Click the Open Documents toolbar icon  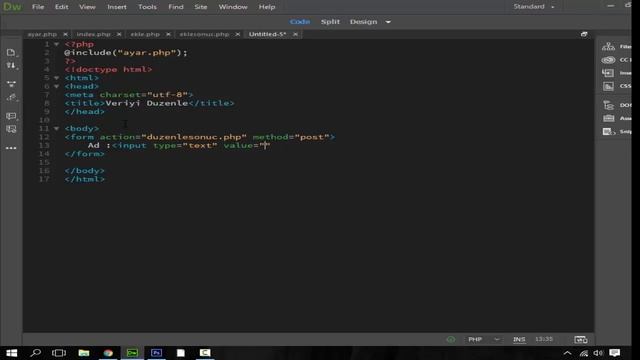click(x=11, y=53)
